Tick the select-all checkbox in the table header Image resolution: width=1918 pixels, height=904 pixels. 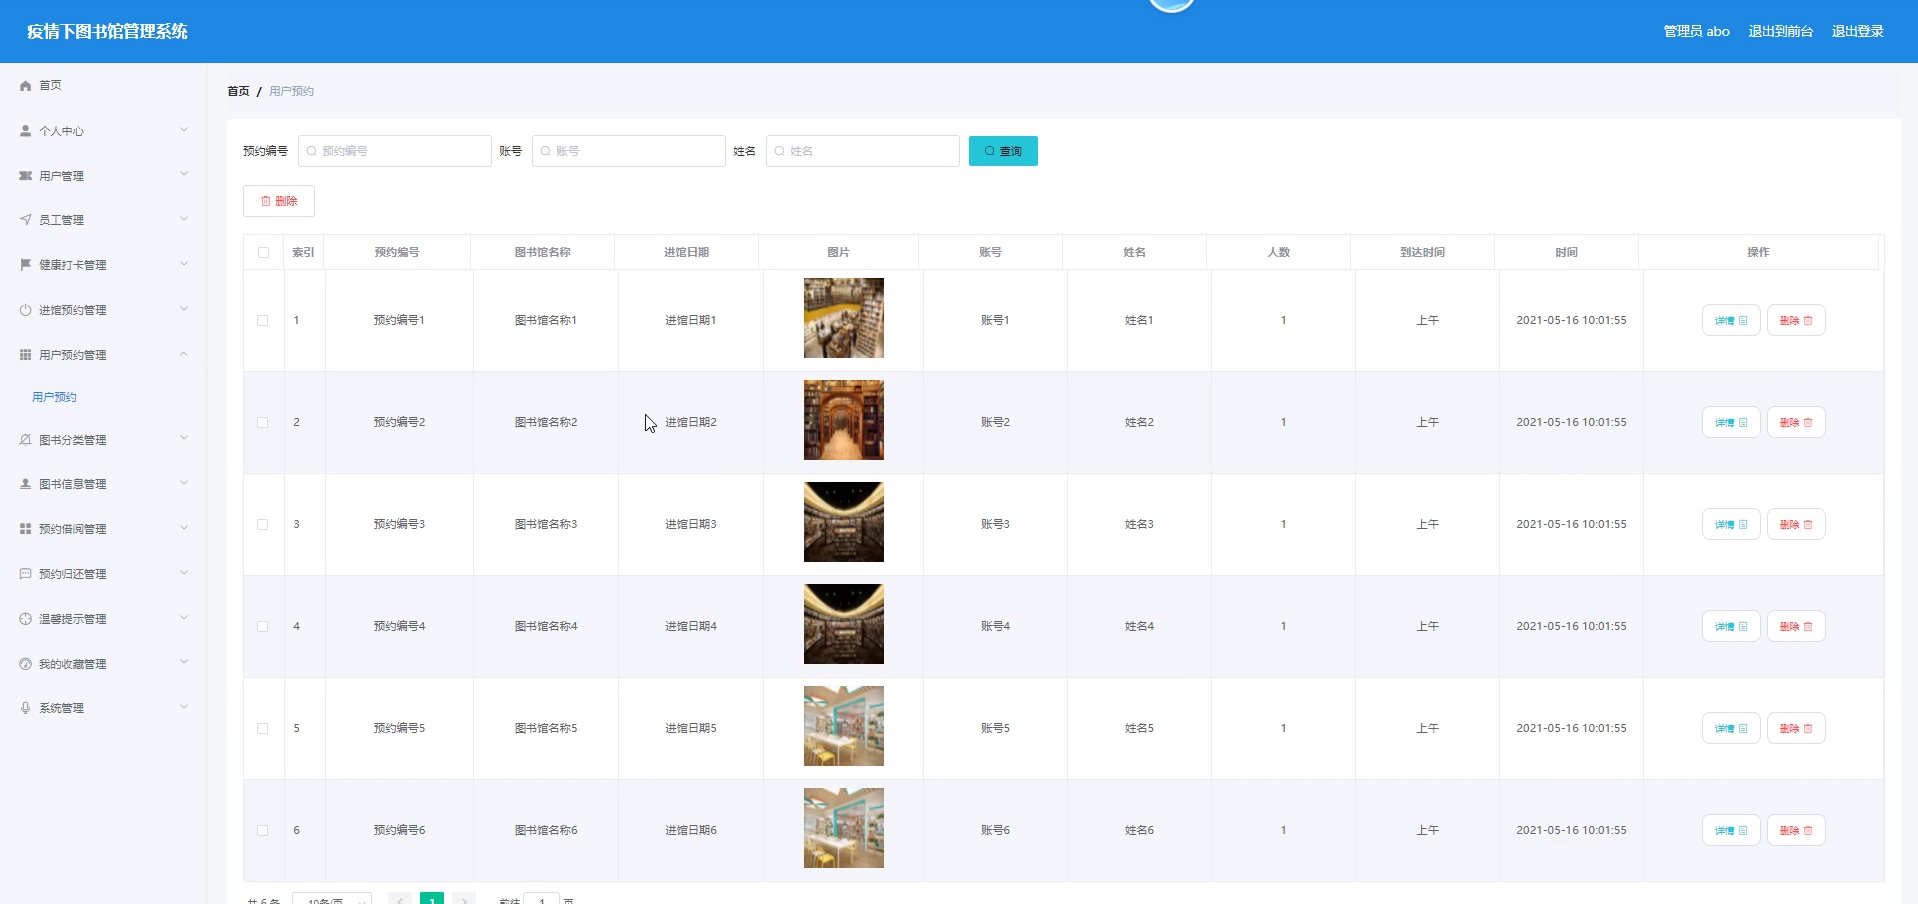point(263,253)
